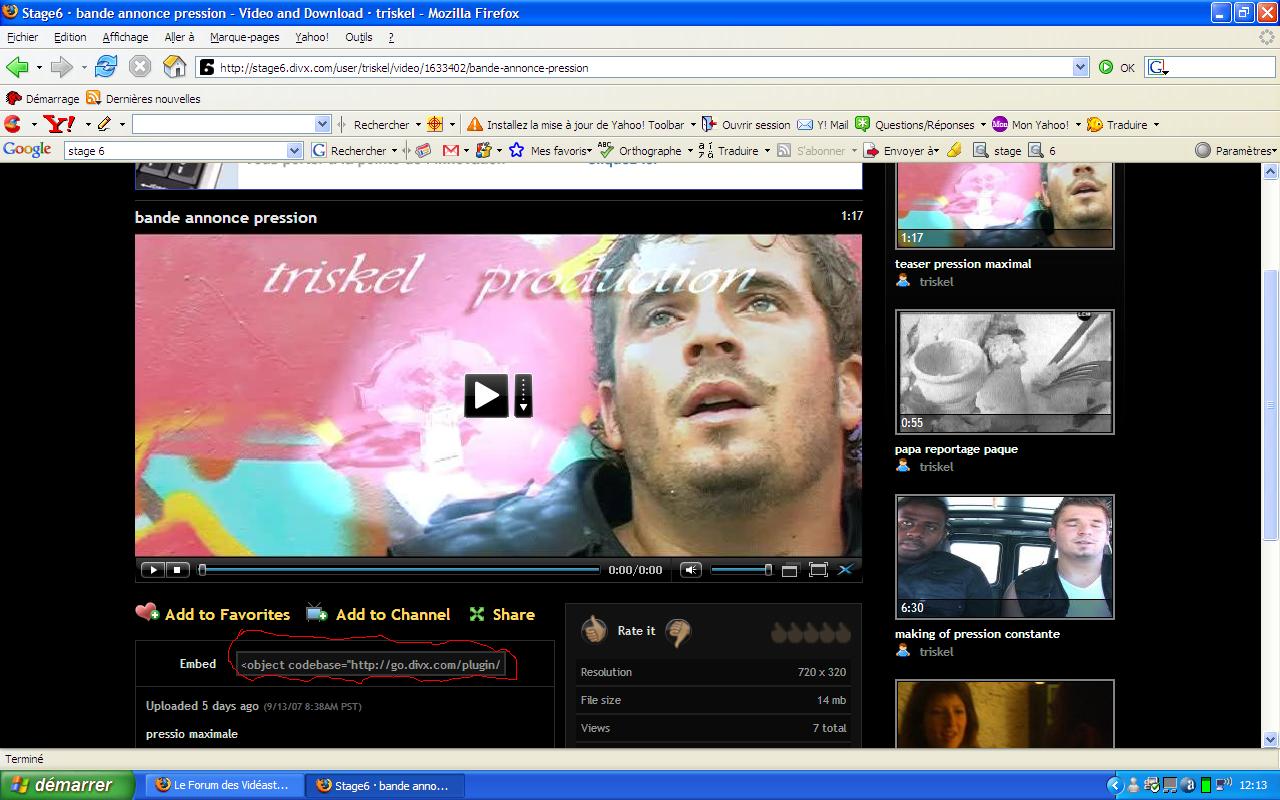The width and height of the screenshot is (1280, 800).
Task: Click the triskel user under papa reportage paque
Action: 936,467
